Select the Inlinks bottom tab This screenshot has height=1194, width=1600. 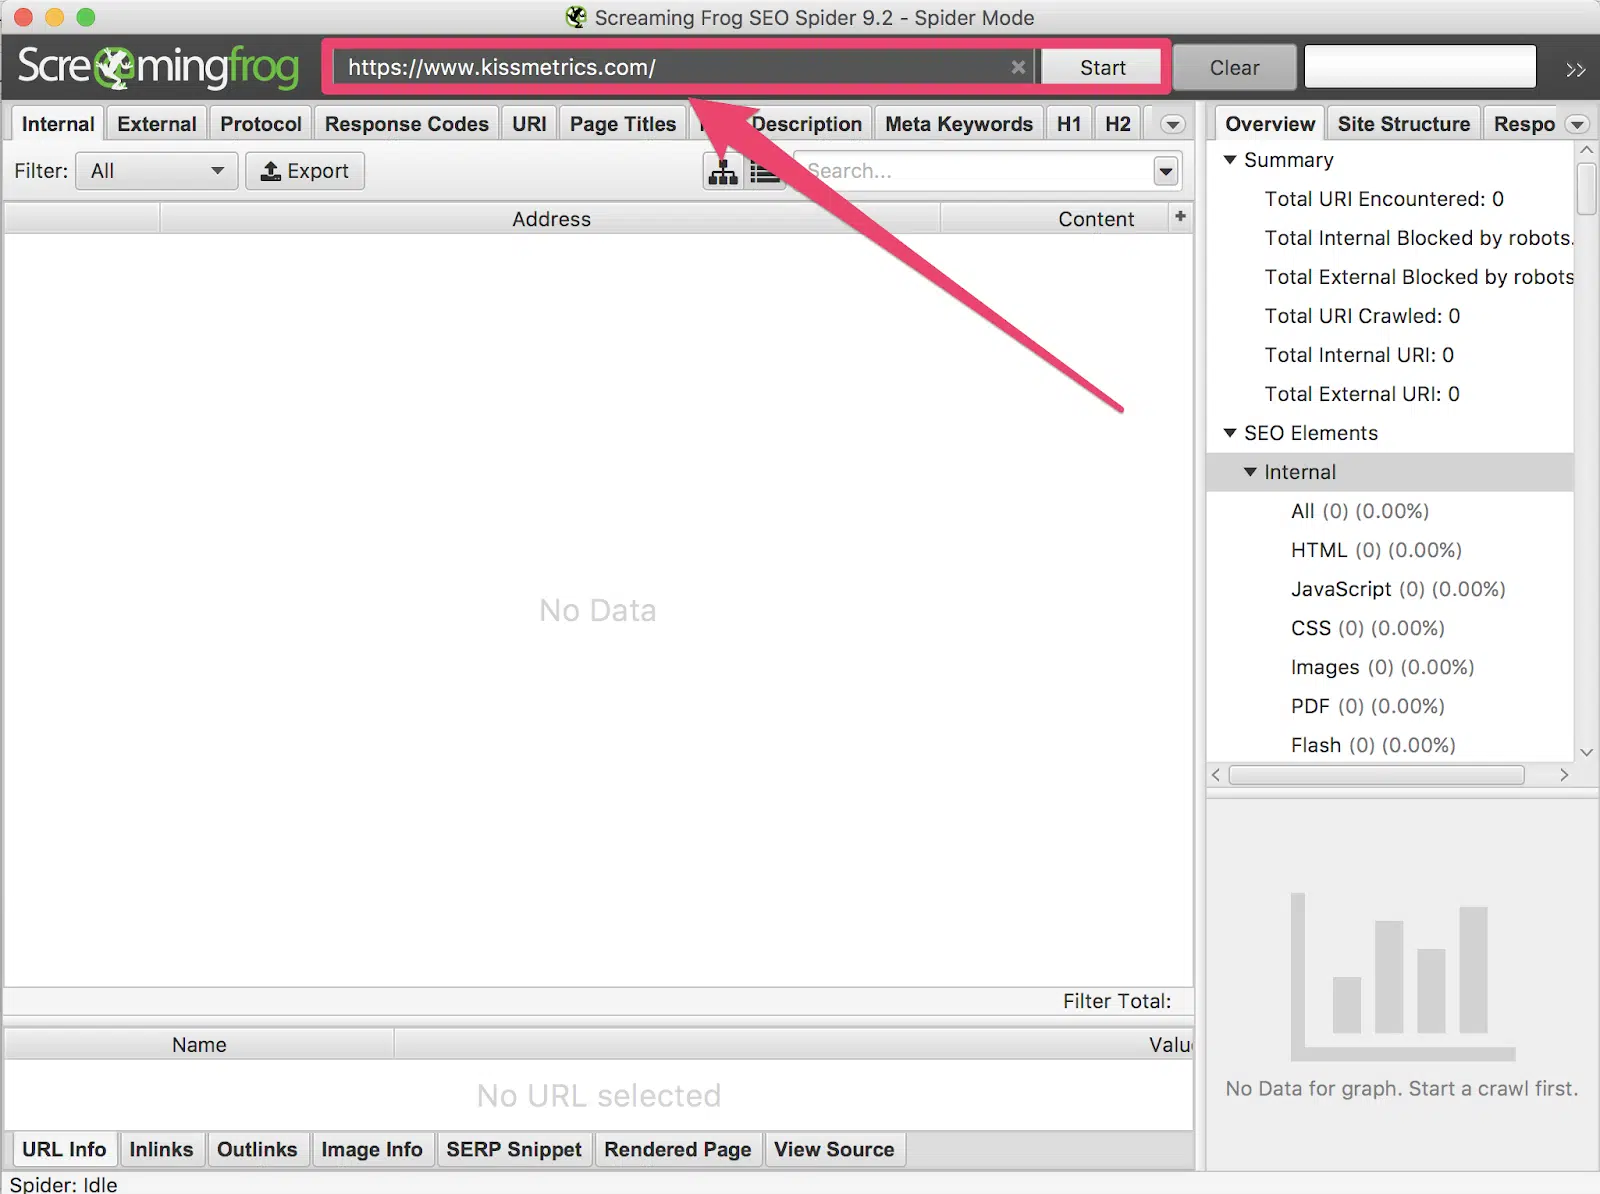161,1149
